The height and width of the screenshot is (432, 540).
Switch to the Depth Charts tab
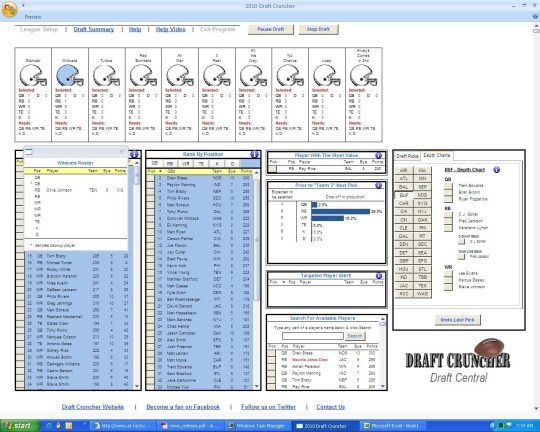(x=436, y=155)
